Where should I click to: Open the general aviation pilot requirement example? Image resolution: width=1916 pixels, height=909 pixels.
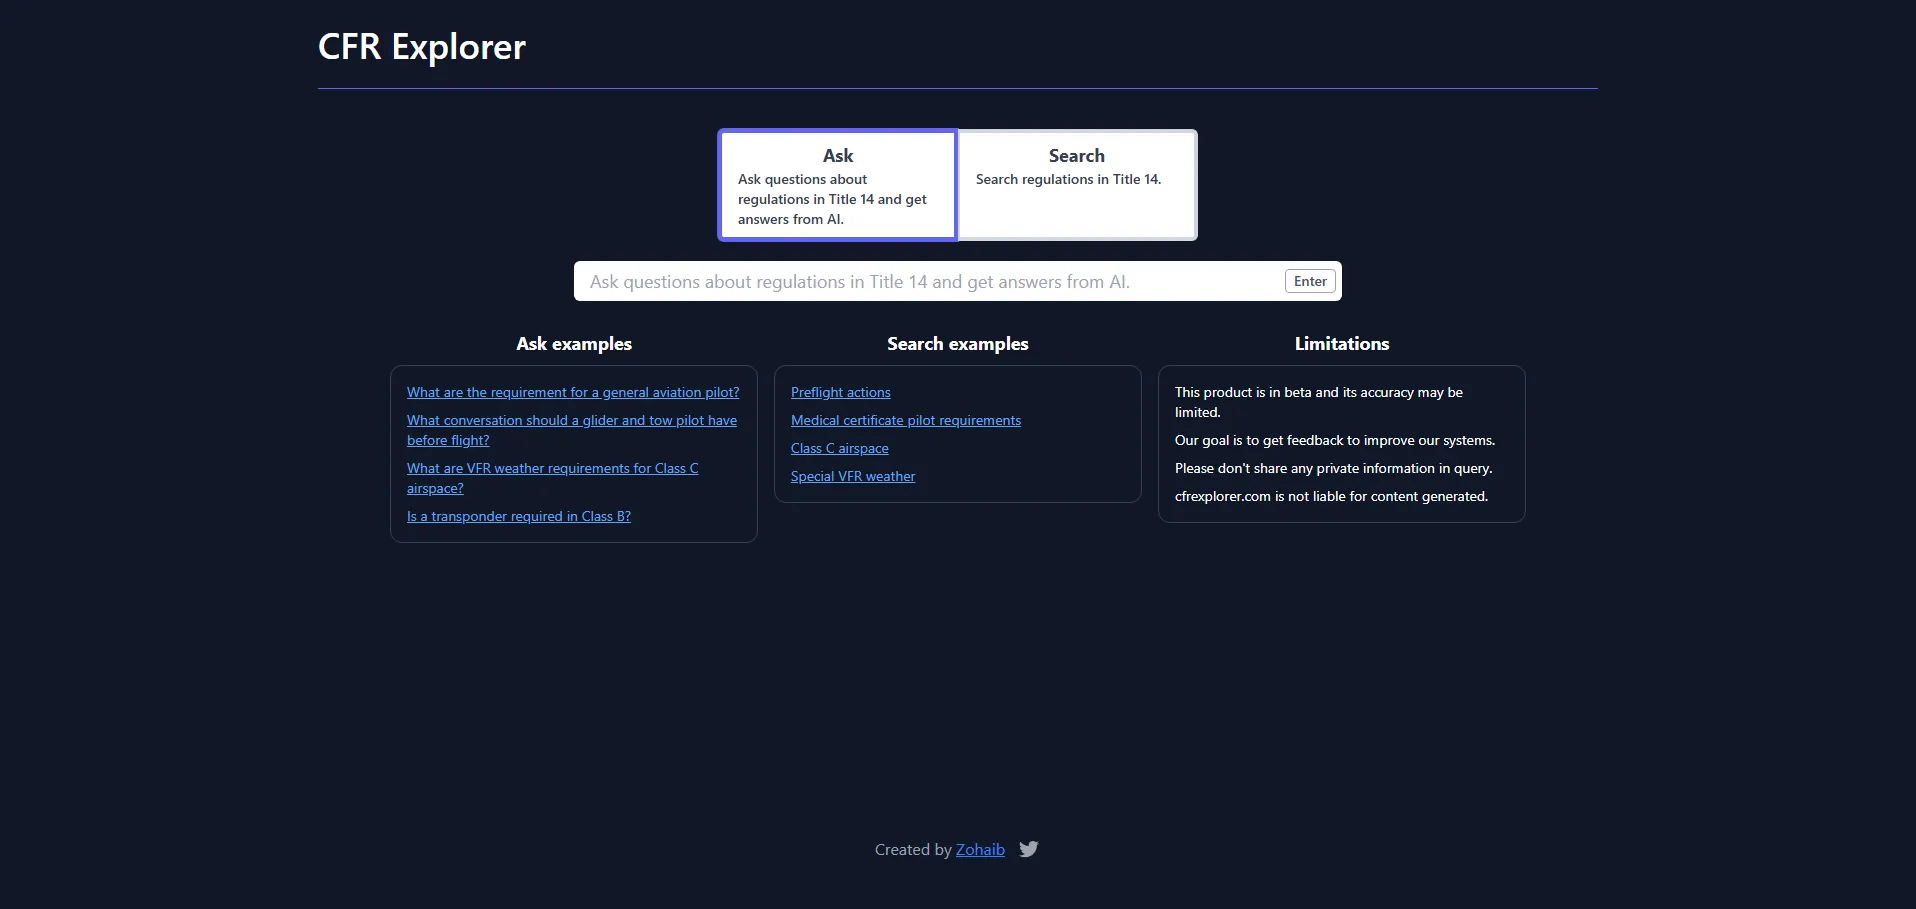point(573,393)
